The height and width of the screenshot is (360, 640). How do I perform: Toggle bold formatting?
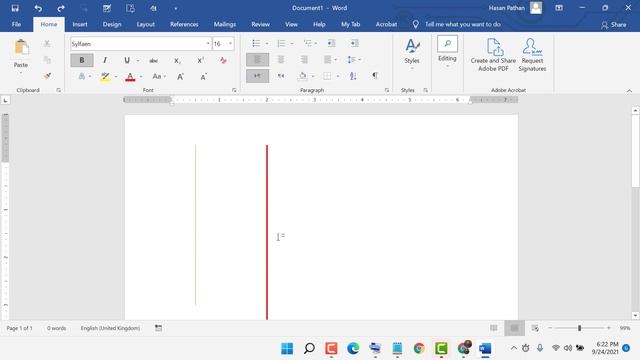click(82, 60)
